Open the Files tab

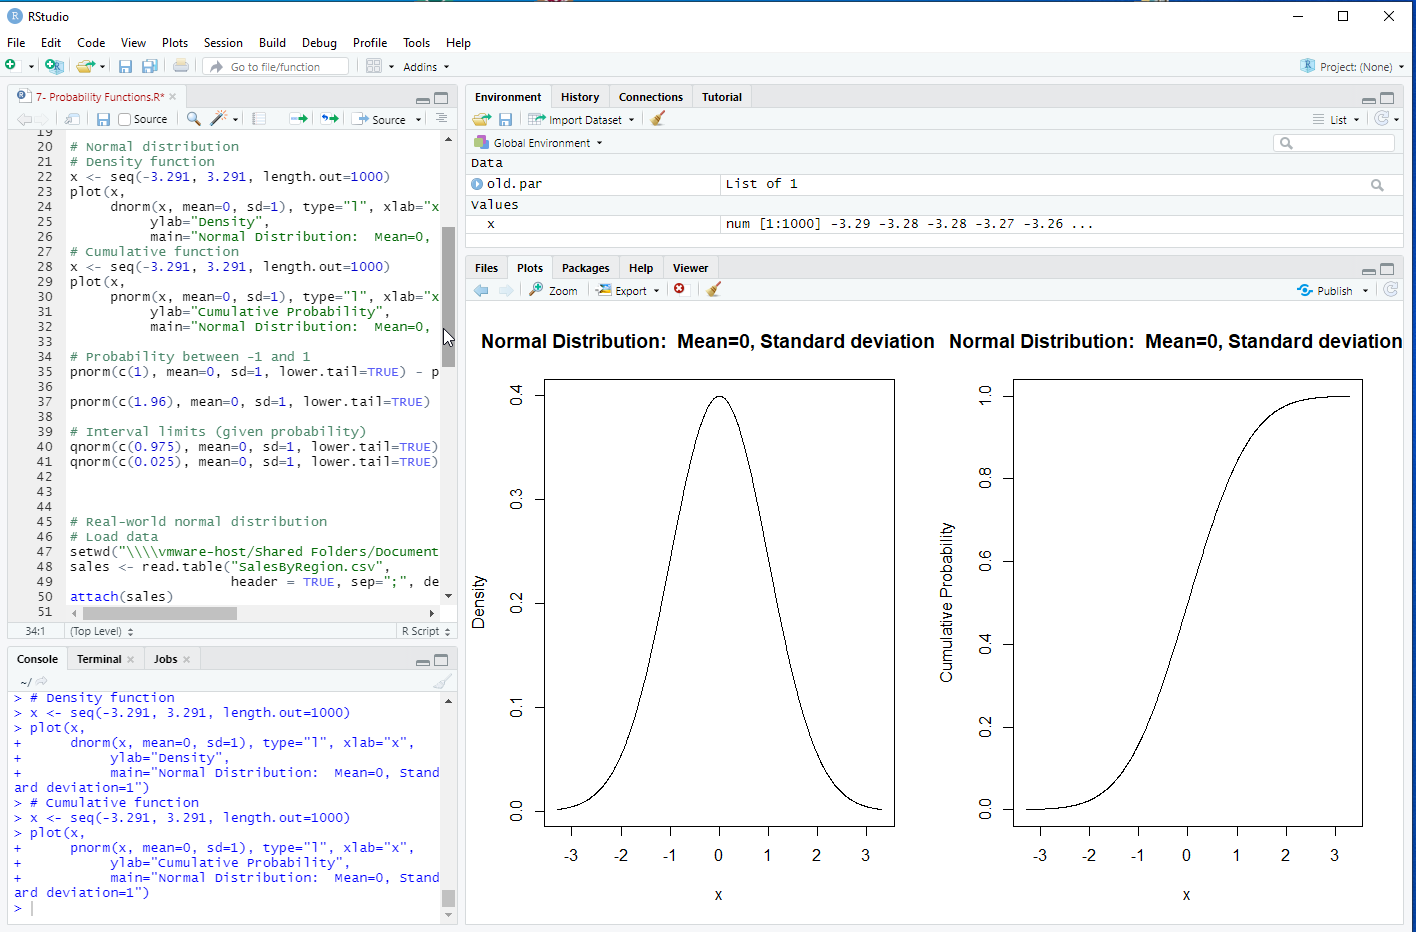coord(486,268)
